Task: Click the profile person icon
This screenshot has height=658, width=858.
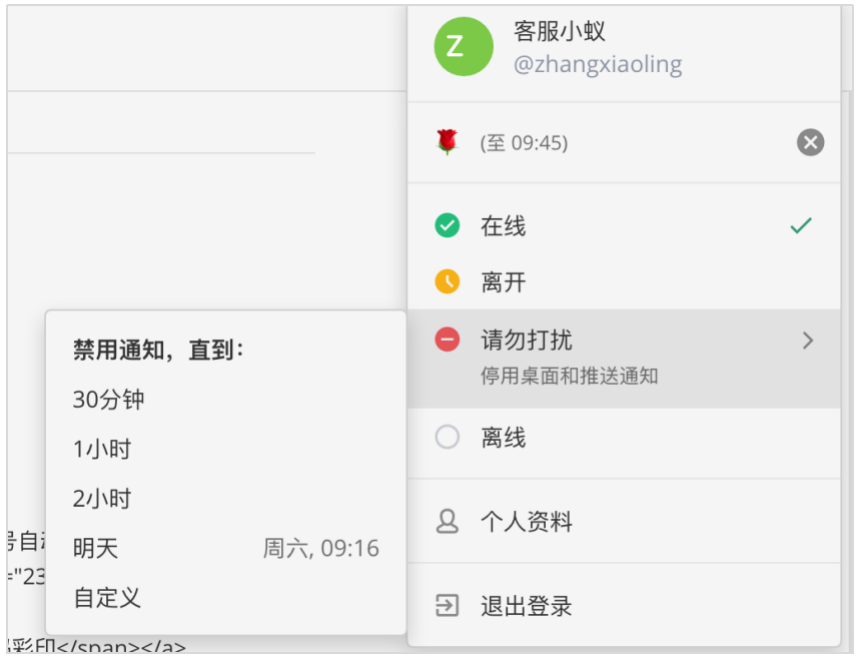Action: coord(447,521)
